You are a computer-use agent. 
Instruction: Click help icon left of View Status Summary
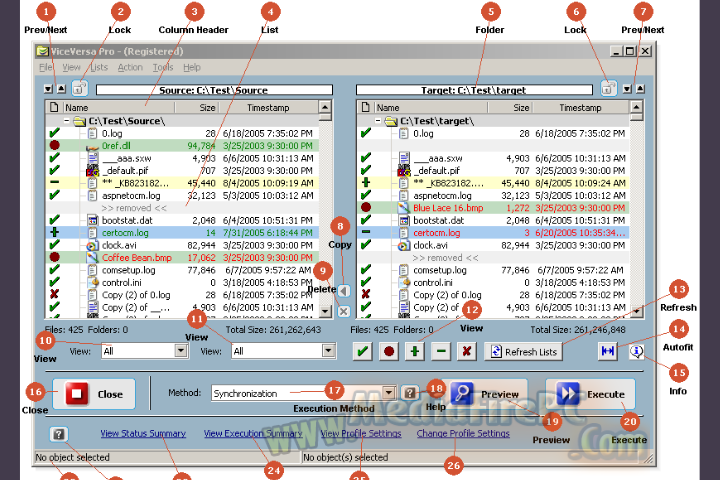pyautogui.click(x=58, y=434)
